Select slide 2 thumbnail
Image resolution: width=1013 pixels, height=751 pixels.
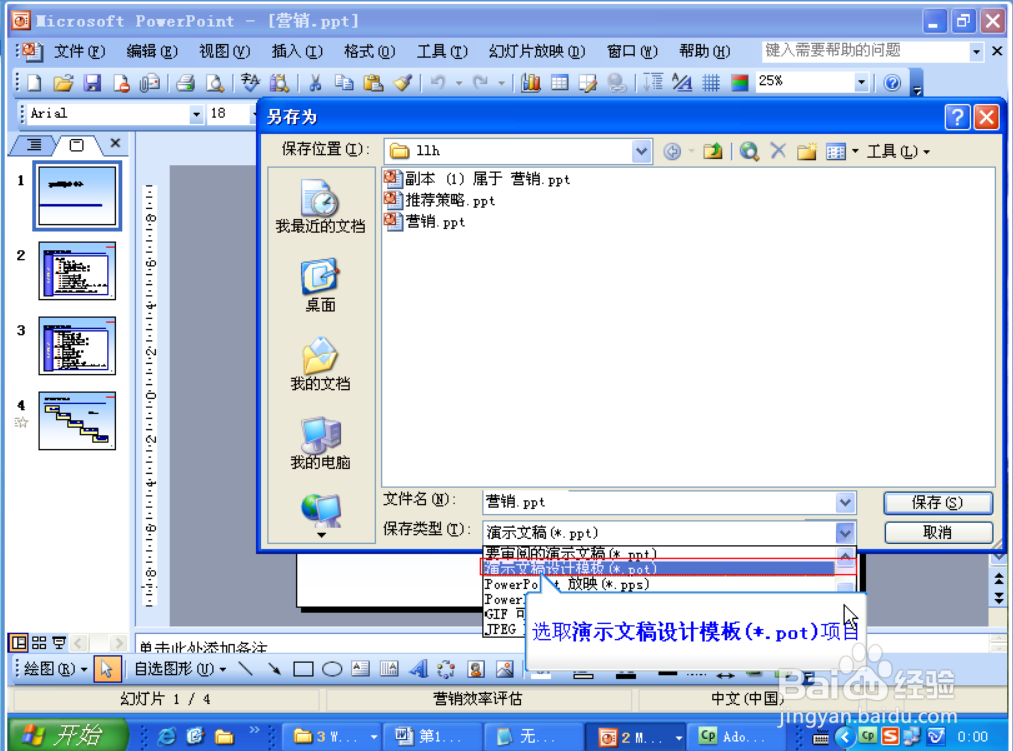(x=77, y=271)
